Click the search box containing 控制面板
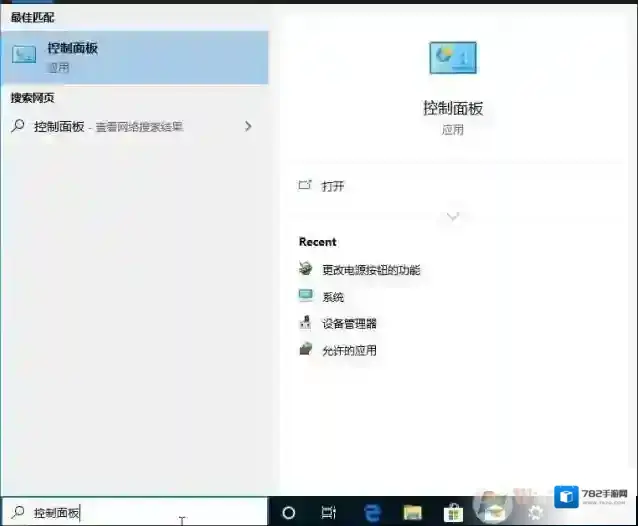Screen dimensions: 638x526 coord(135,513)
